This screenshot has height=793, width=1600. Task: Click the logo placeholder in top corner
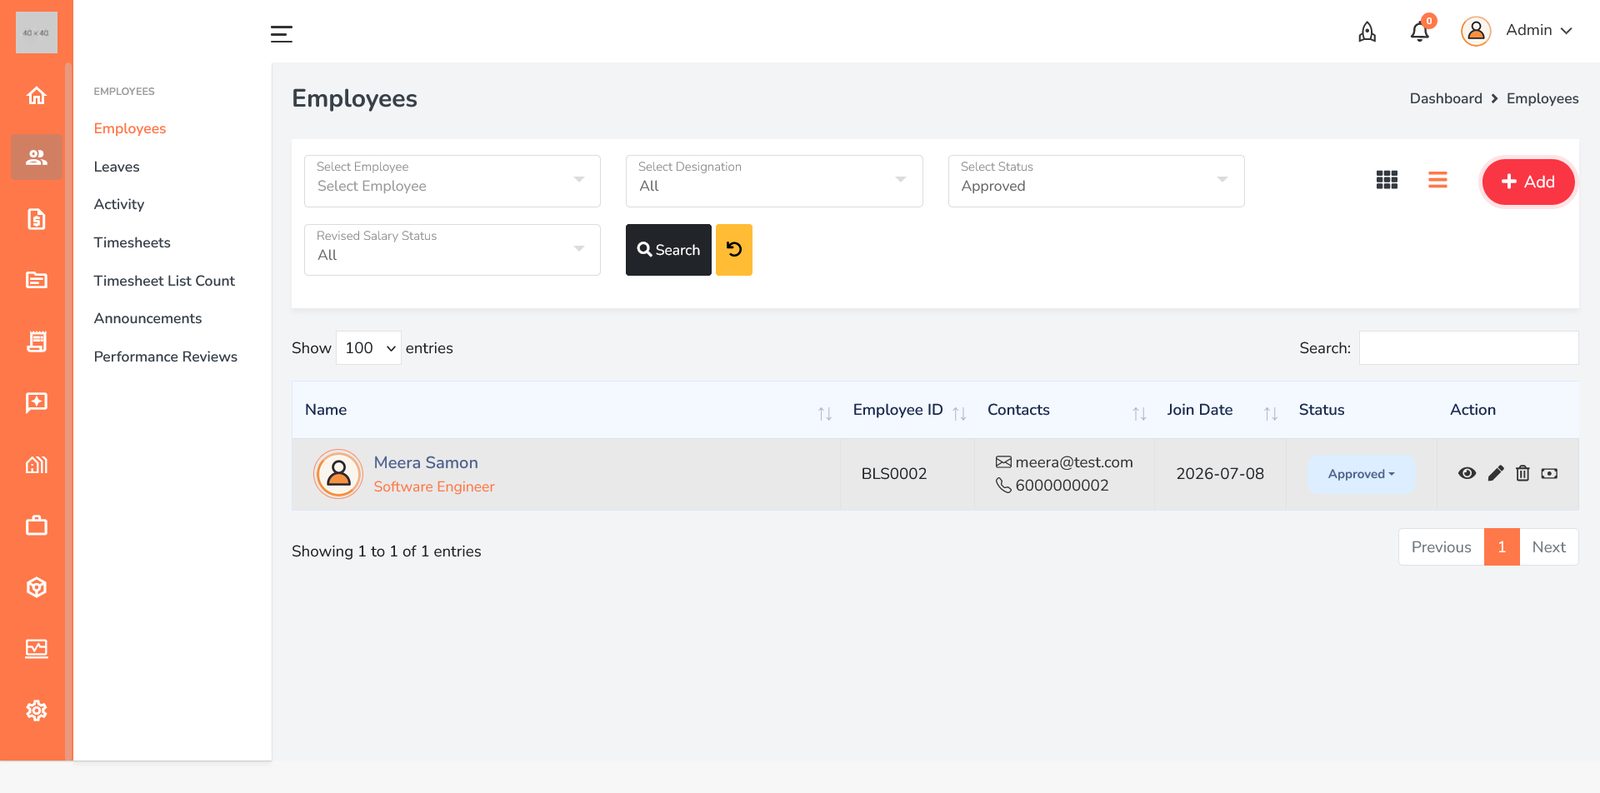[36, 33]
